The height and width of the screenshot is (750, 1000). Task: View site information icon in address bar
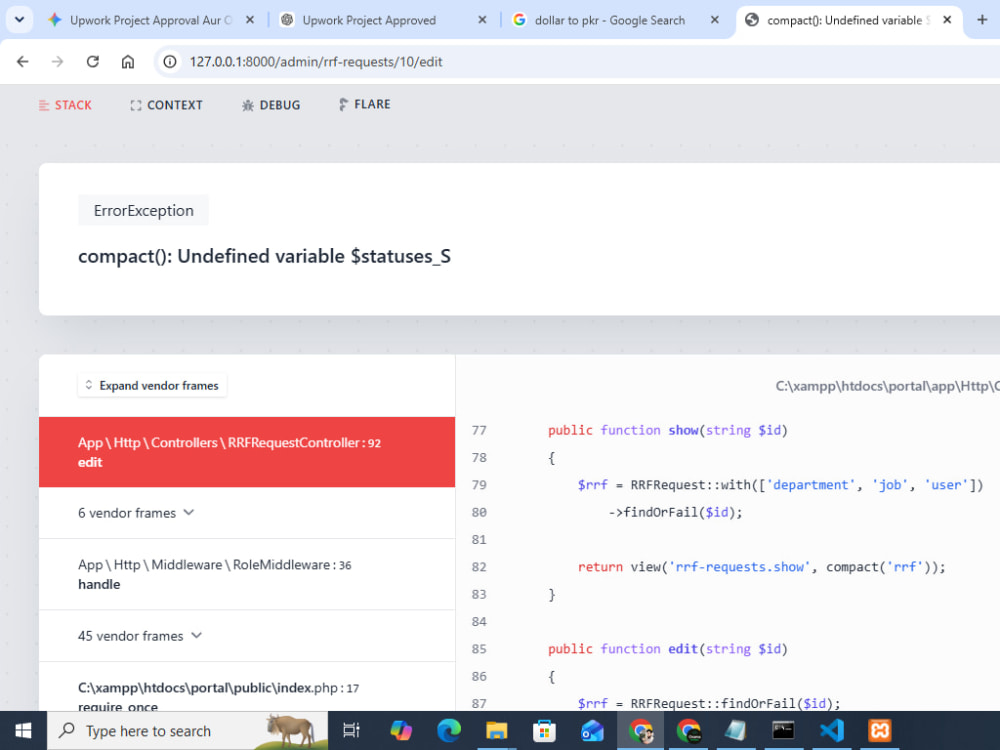[x=170, y=62]
